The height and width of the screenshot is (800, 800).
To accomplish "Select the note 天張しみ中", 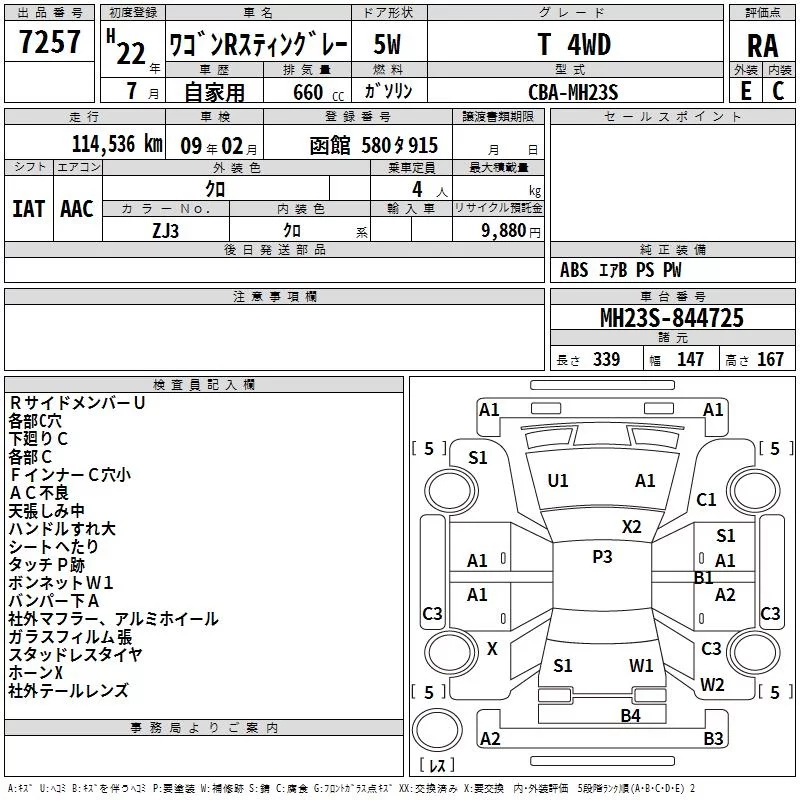I will [46, 511].
